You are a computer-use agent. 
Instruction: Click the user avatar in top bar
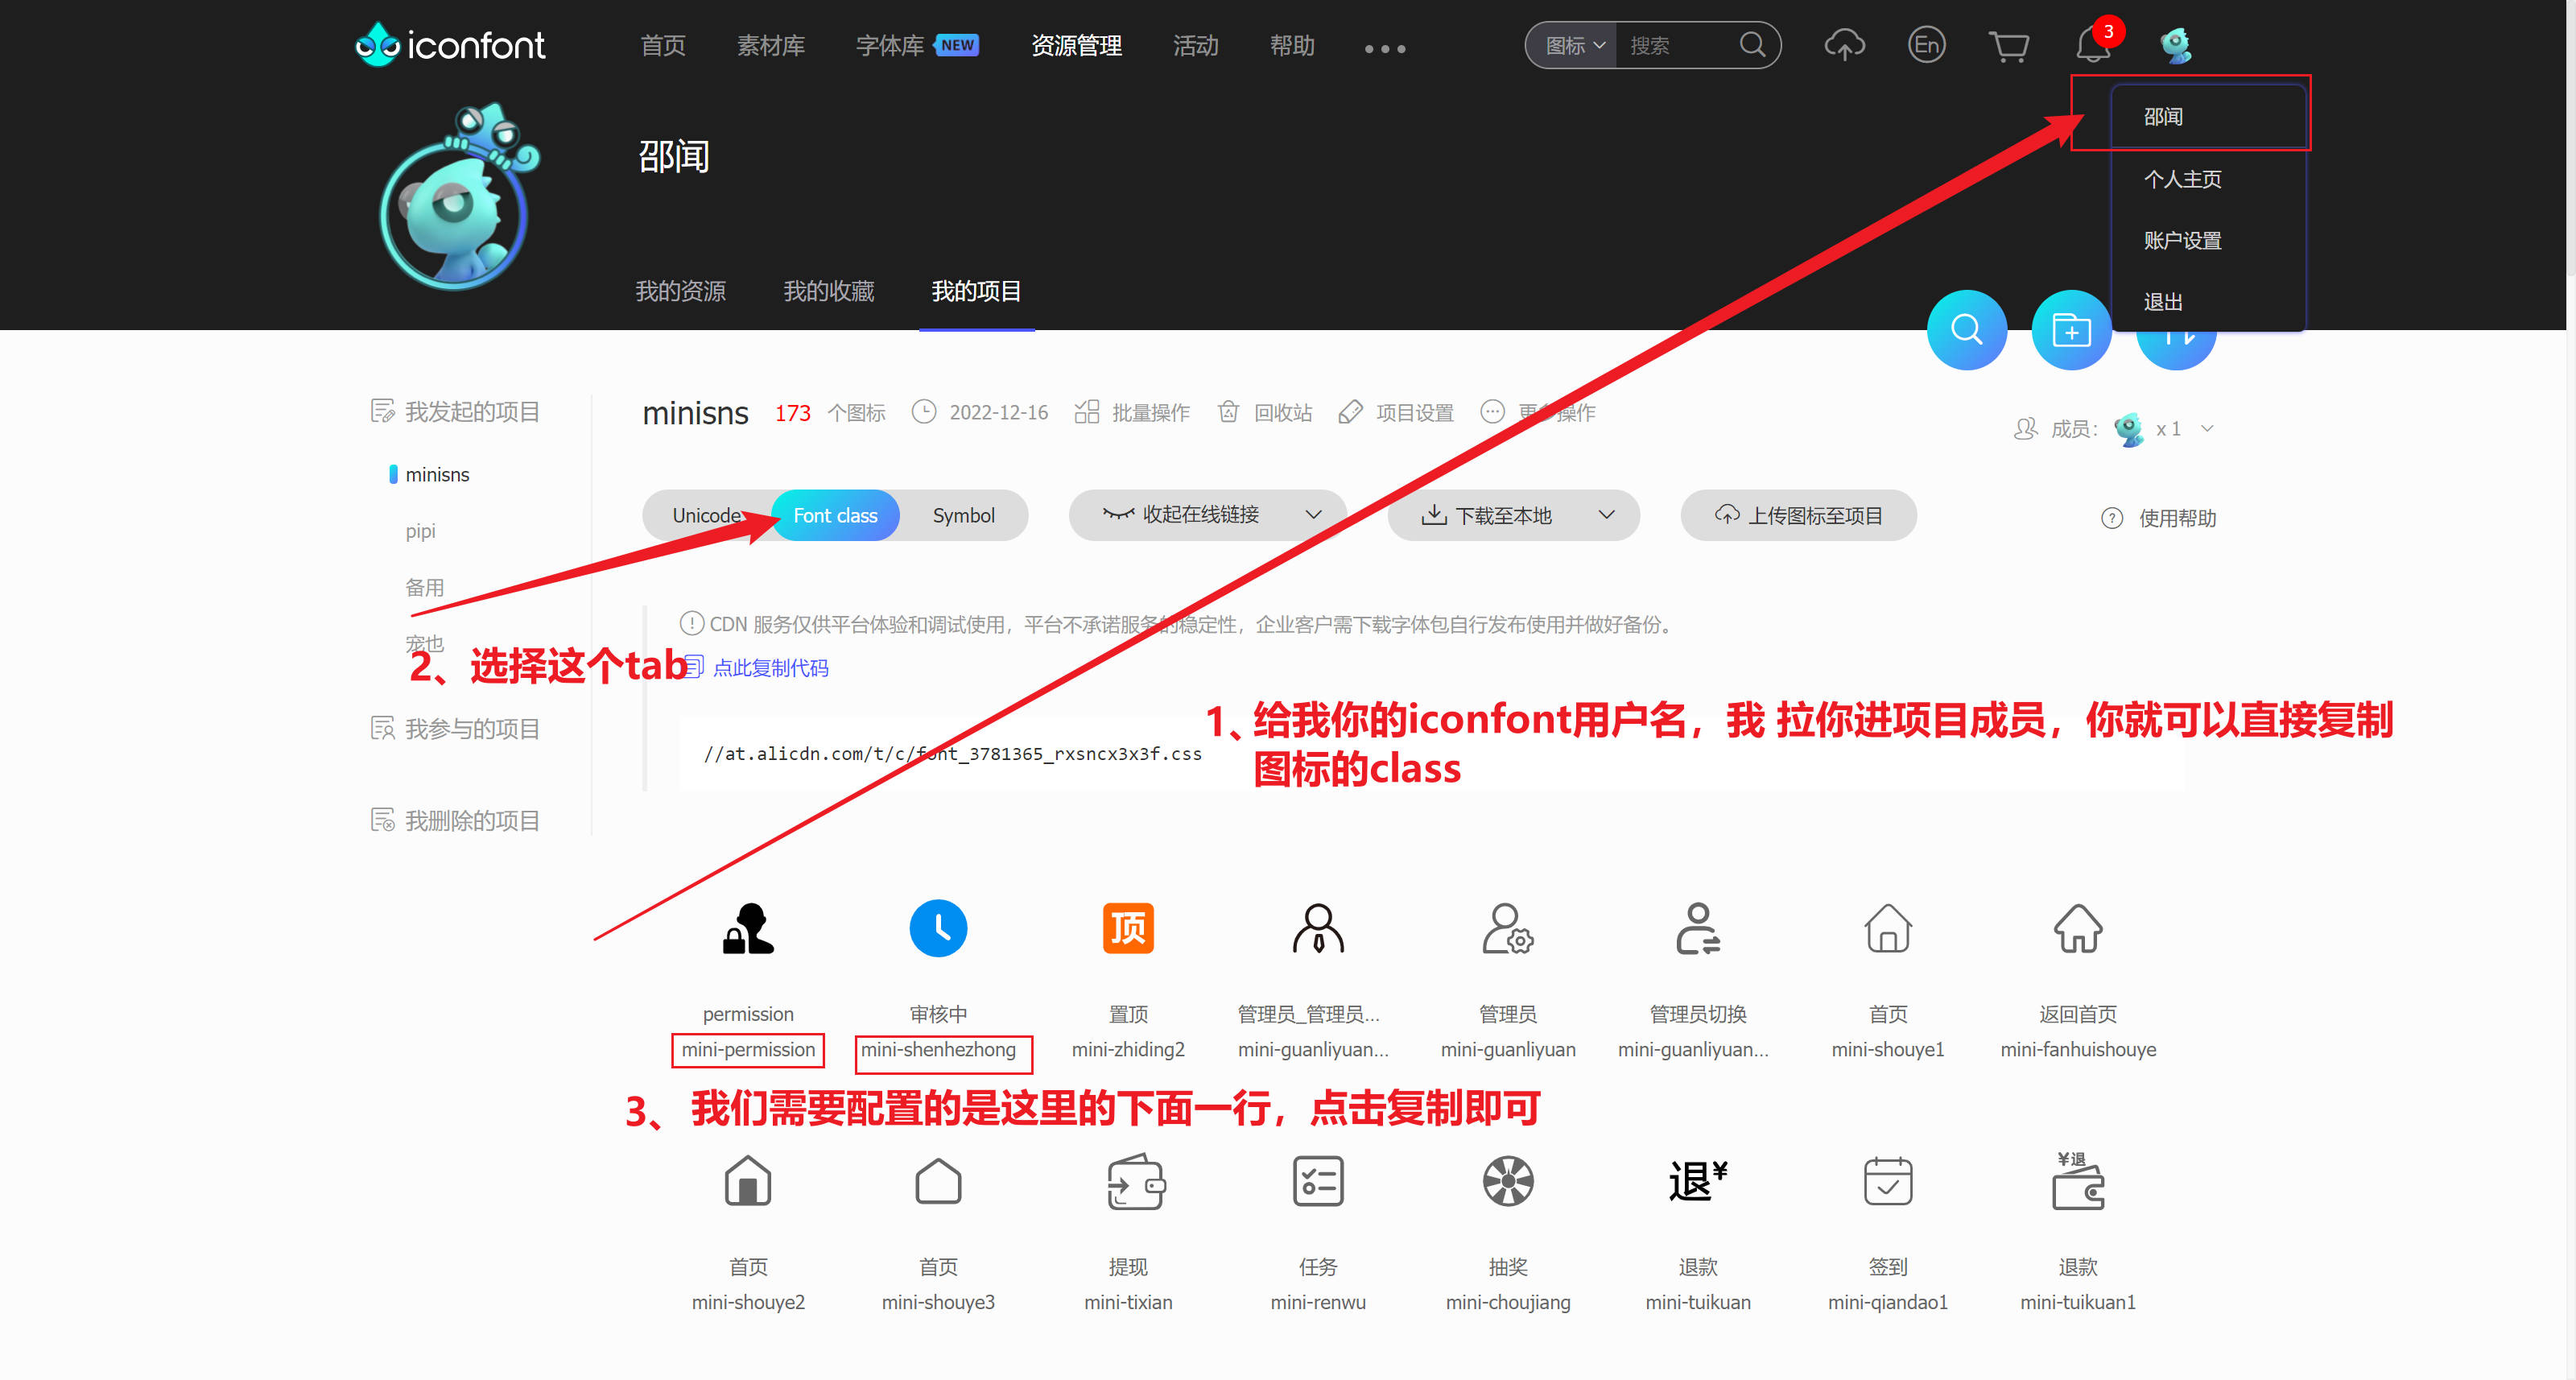(2176, 45)
